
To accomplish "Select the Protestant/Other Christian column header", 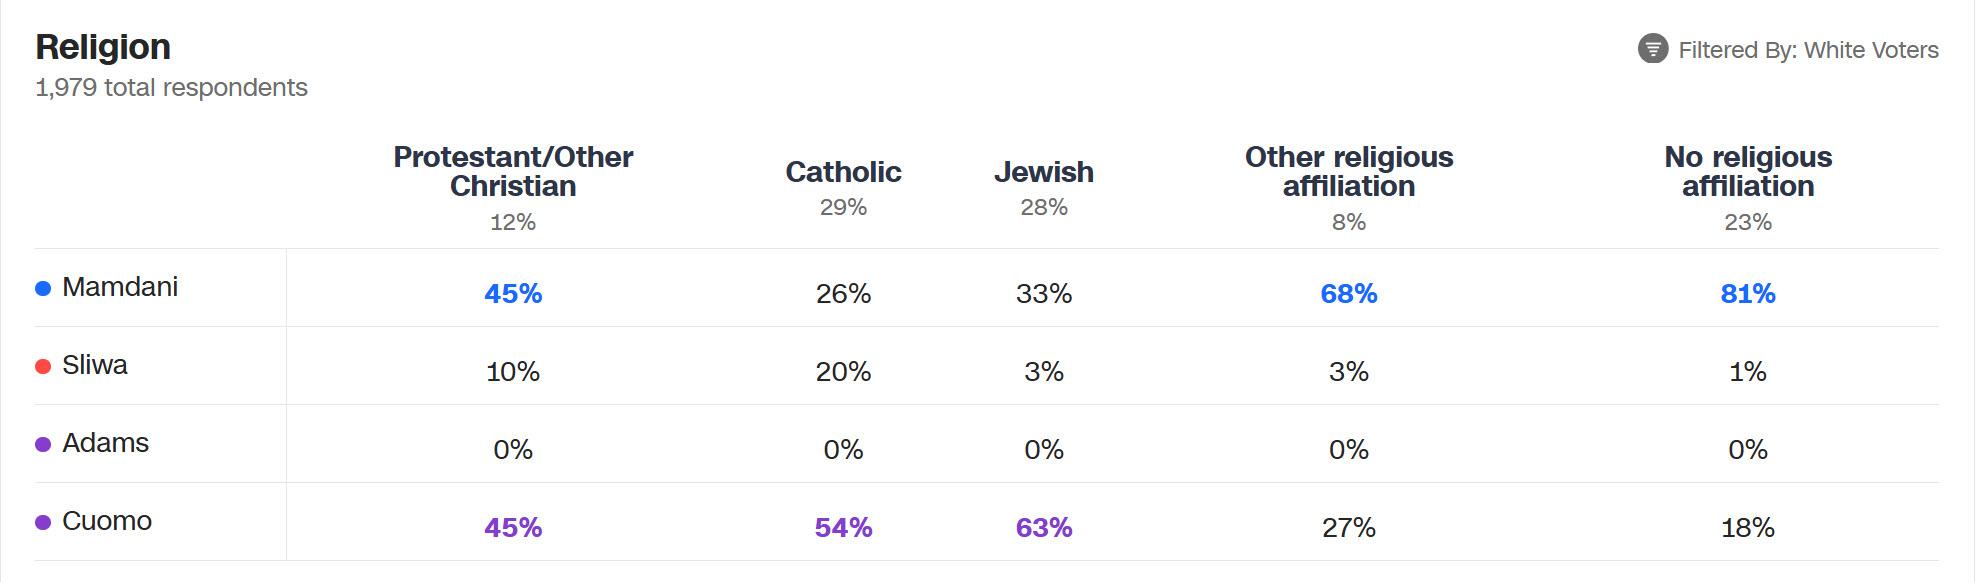I will coord(513,172).
